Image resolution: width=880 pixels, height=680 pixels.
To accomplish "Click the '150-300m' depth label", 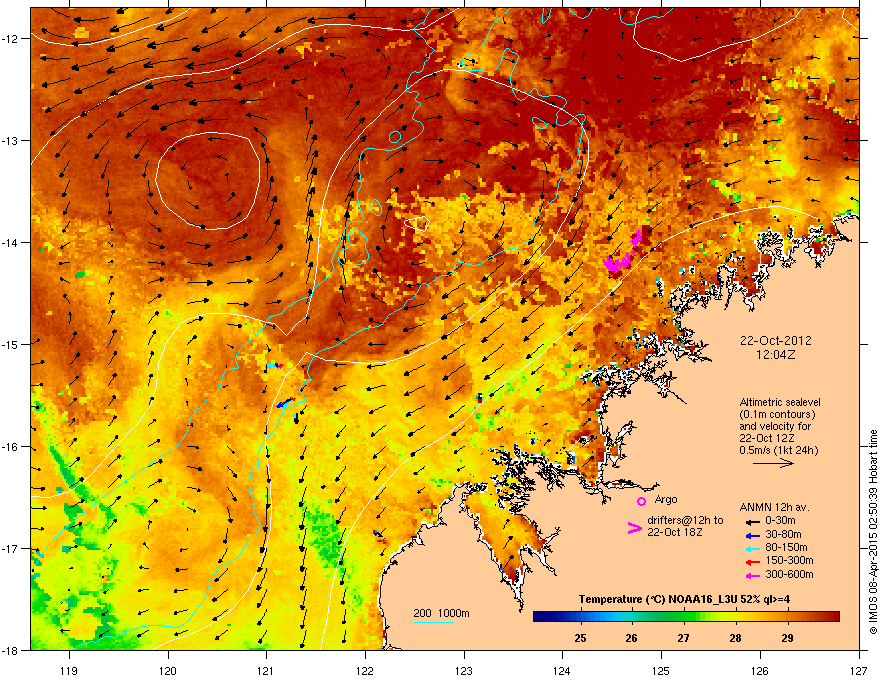I will click(789, 560).
